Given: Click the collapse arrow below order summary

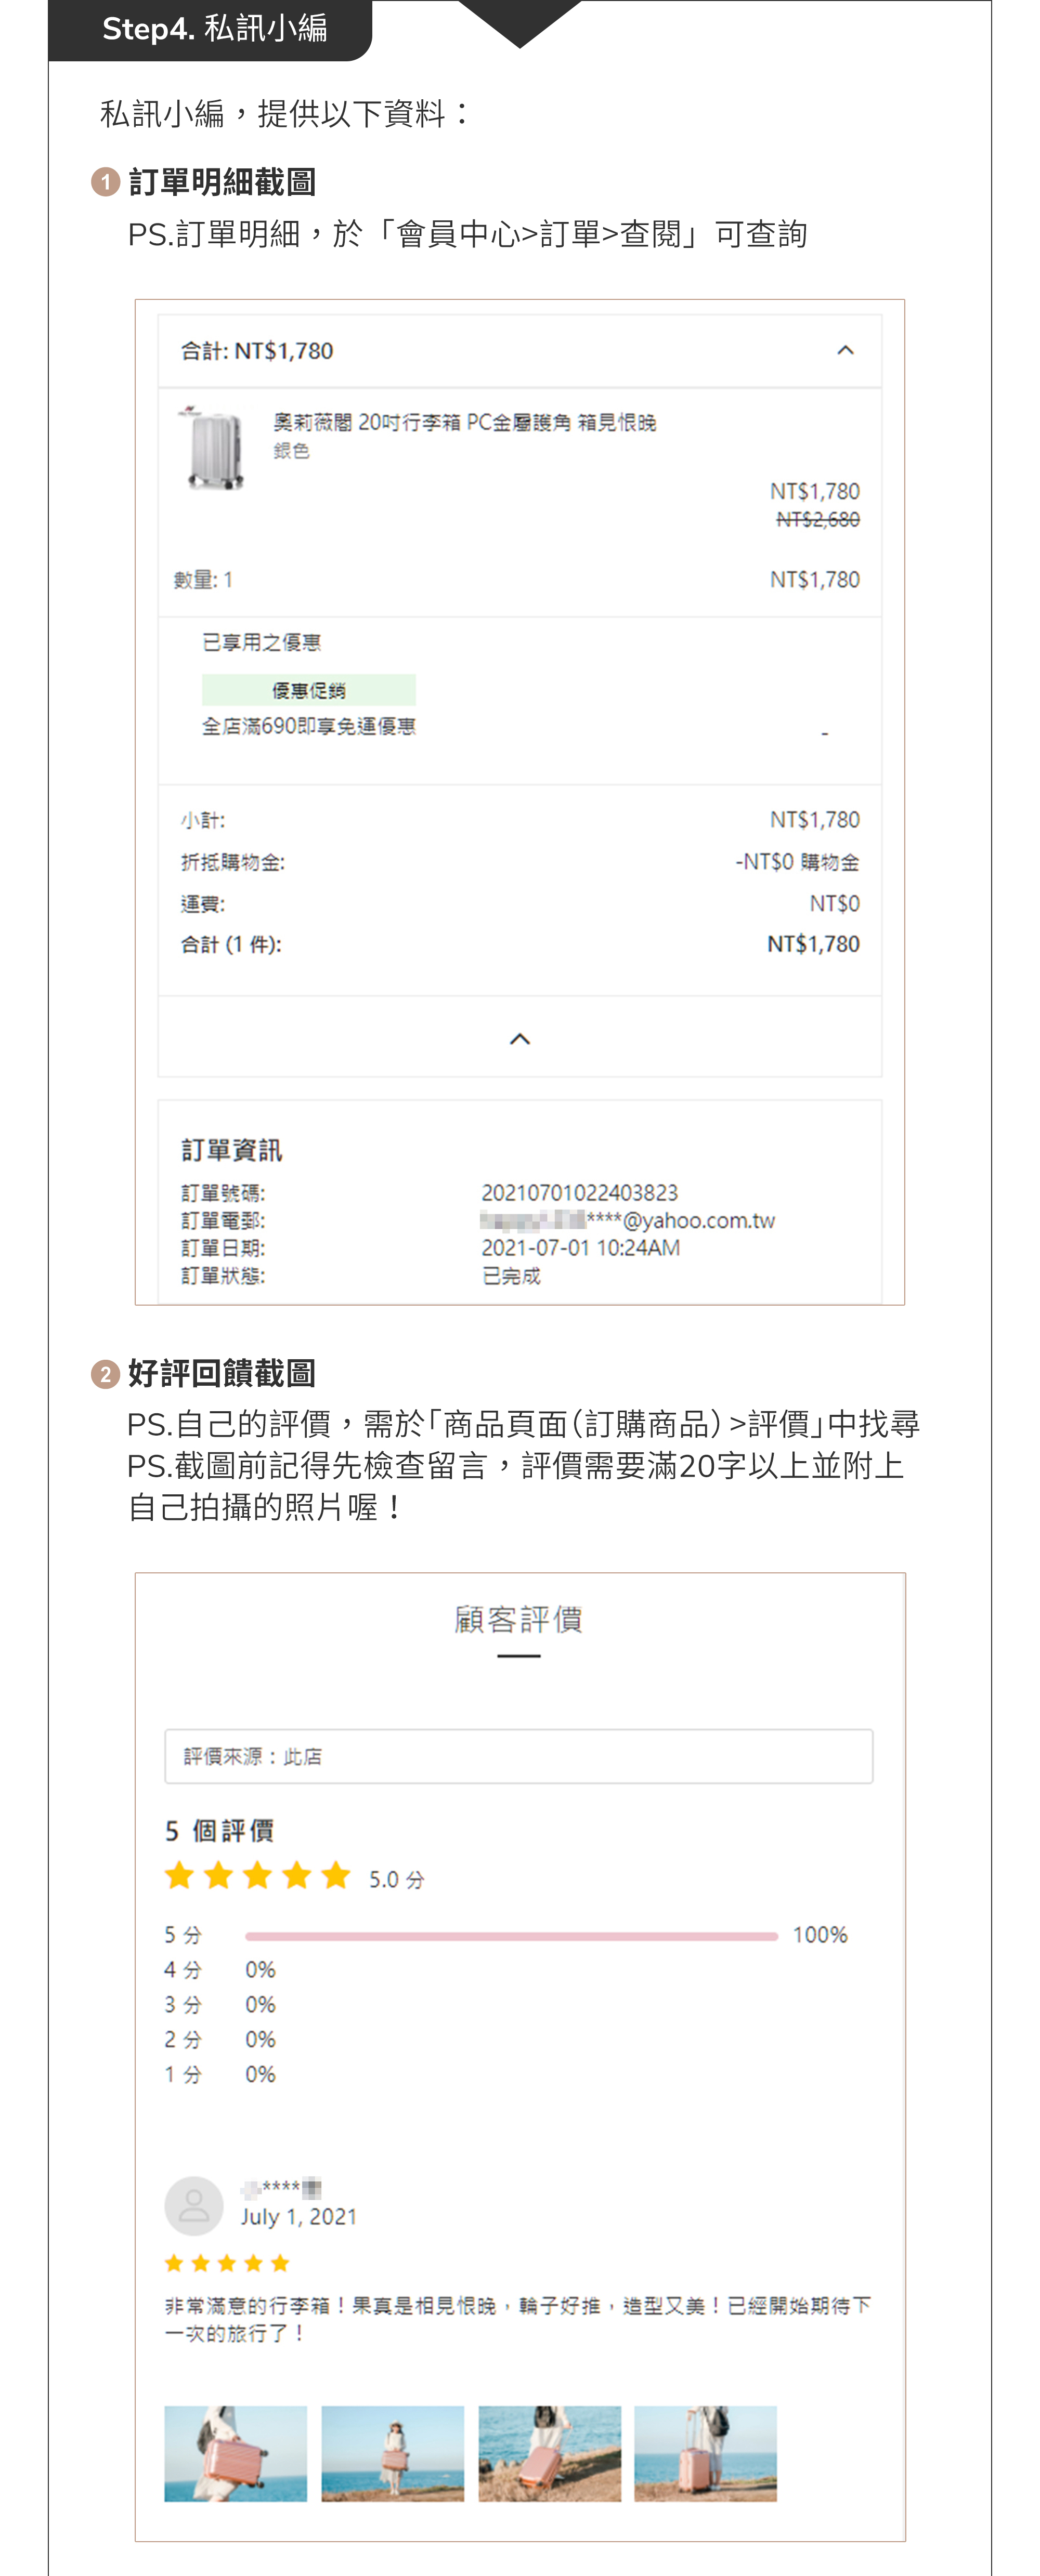Looking at the screenshot, I should pos(519,1039).
